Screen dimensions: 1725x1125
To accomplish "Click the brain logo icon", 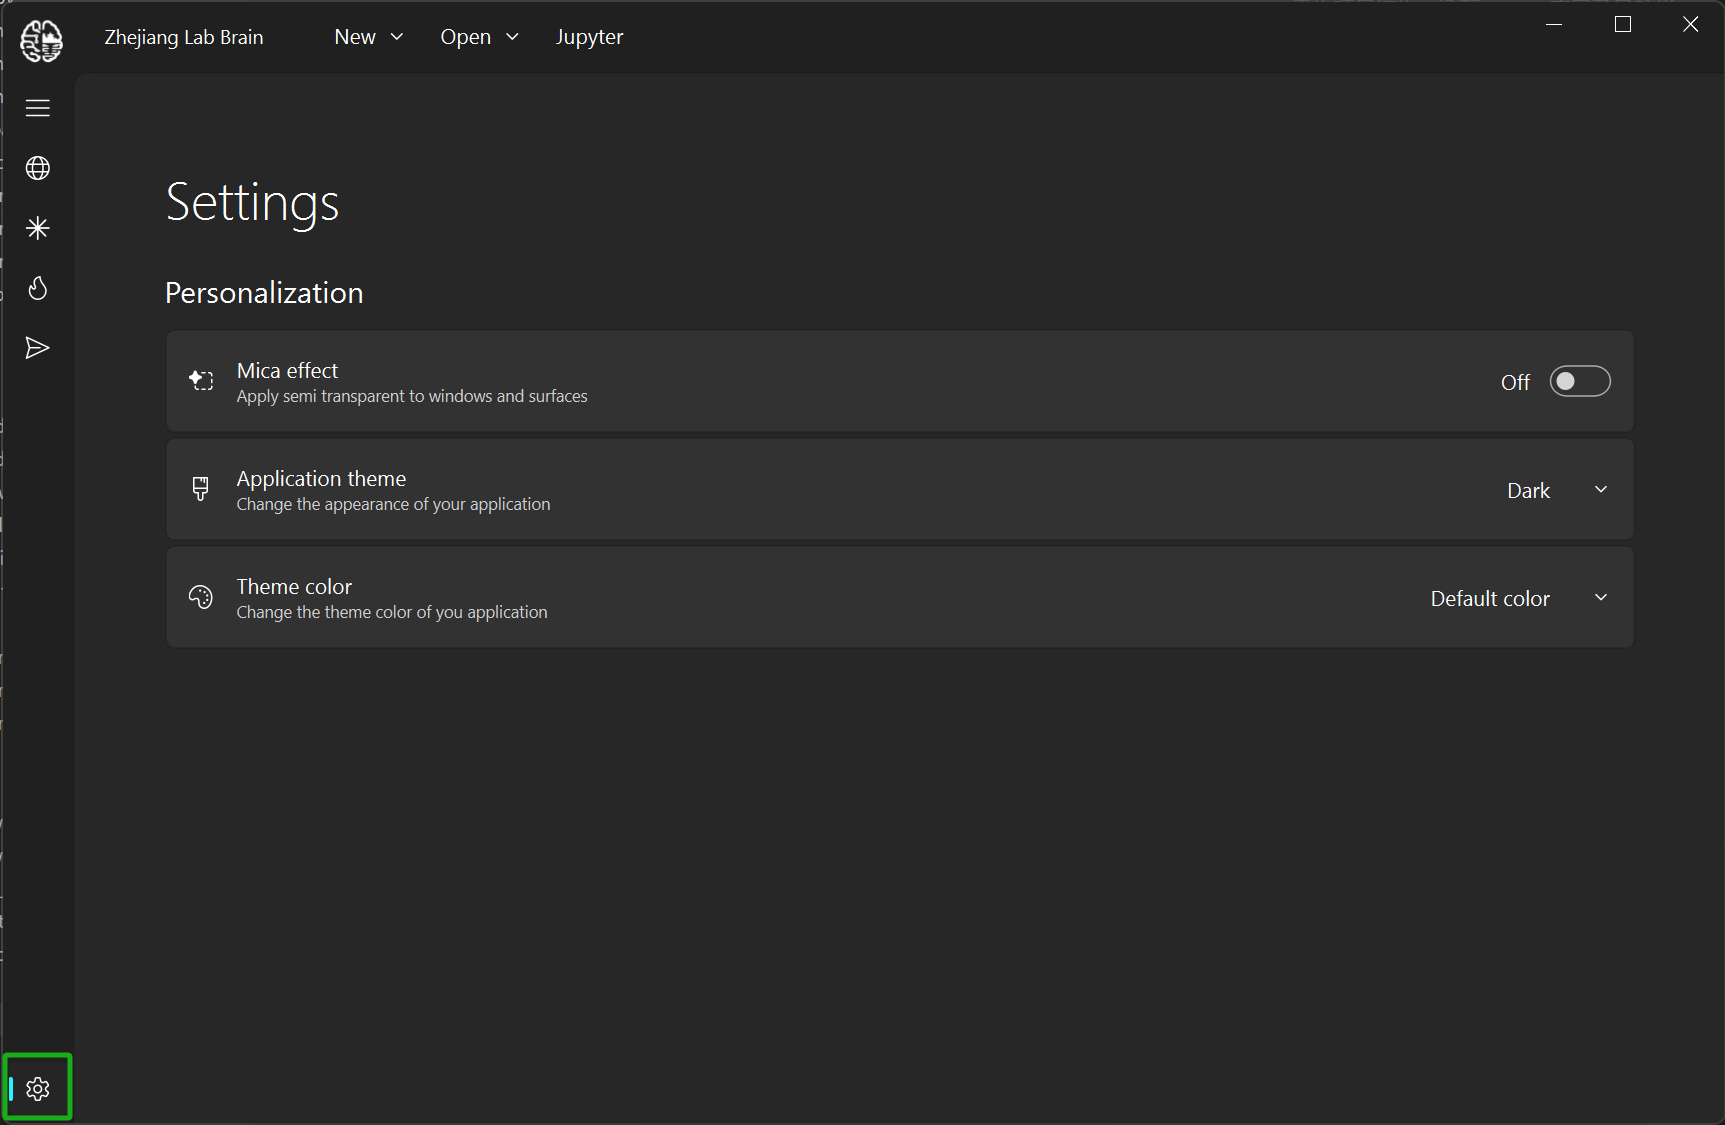I will coord(41,41).
